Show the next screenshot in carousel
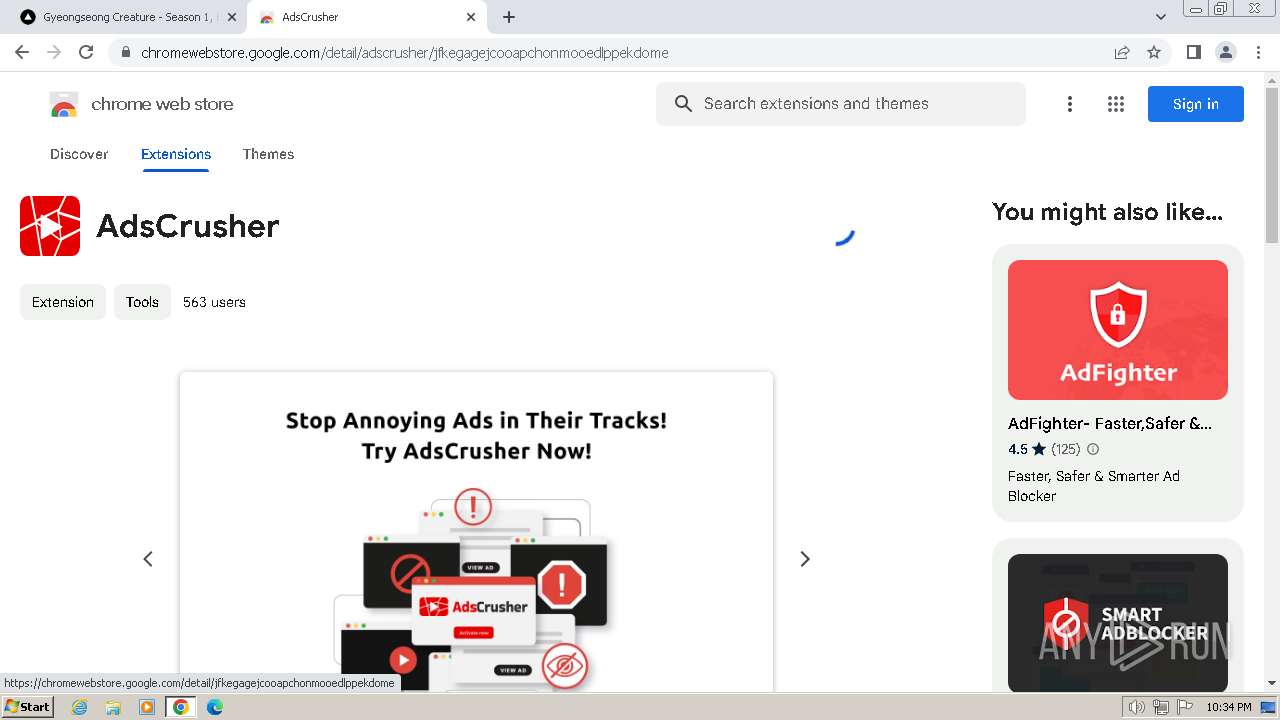Screen dimensions: 1280x720 click(805, 559)
